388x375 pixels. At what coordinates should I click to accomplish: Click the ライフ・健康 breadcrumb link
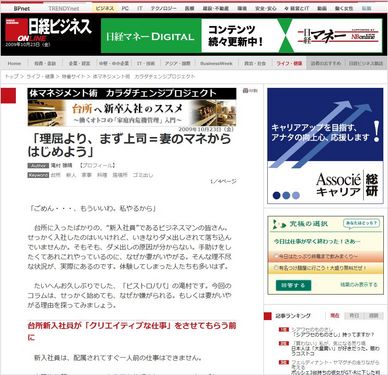coord(40,76)
